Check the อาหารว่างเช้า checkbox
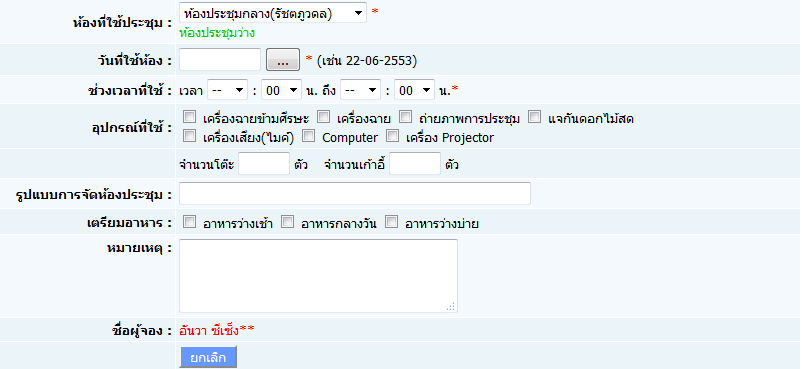802x369 pixels. 190,222
